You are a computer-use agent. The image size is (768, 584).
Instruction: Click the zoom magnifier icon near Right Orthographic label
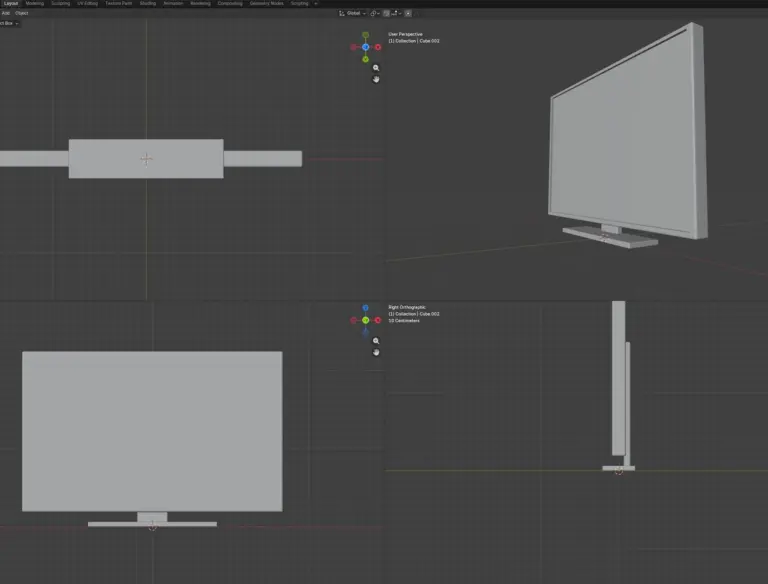point(376,341)
